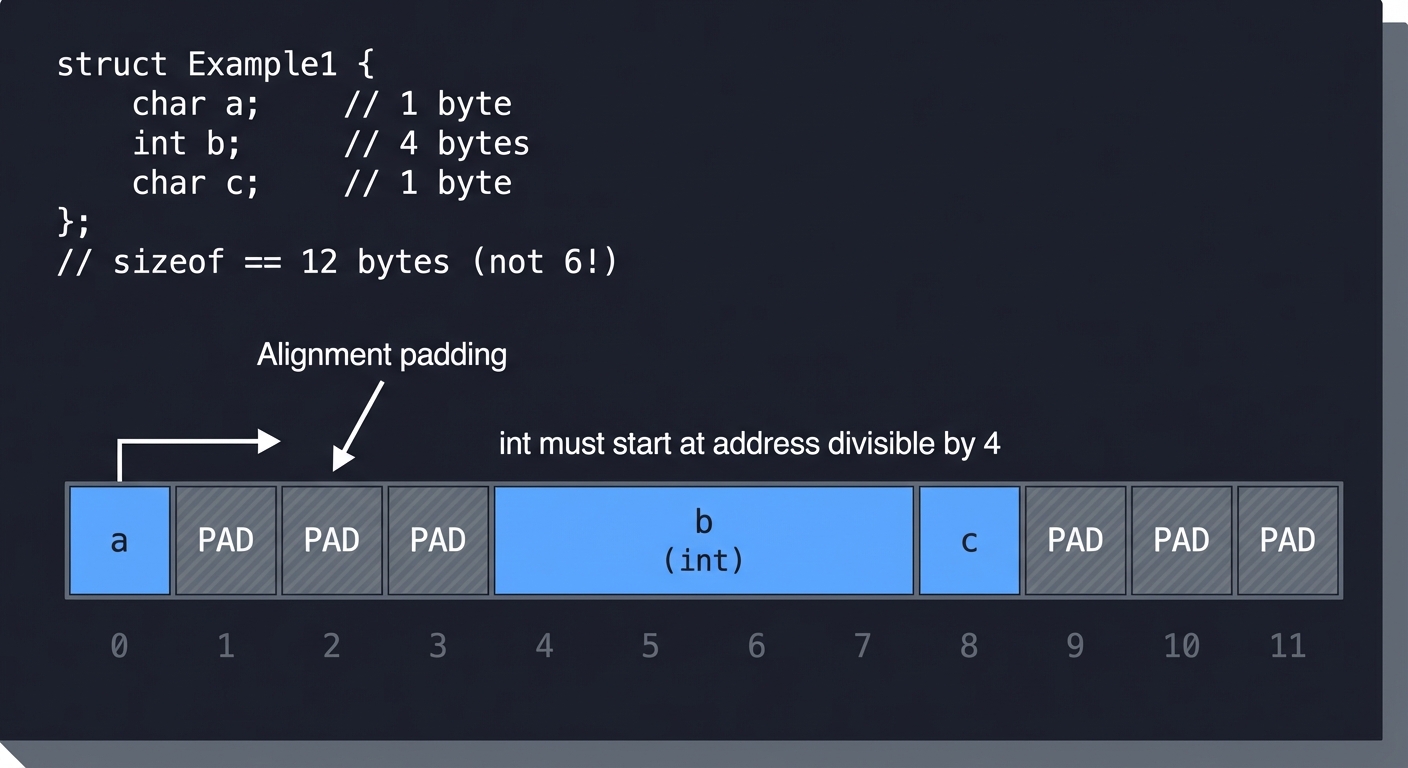This screenshot has height=768, width=1408.
Task: Select the PAD cell at byte 3
Action: (437, 540)
